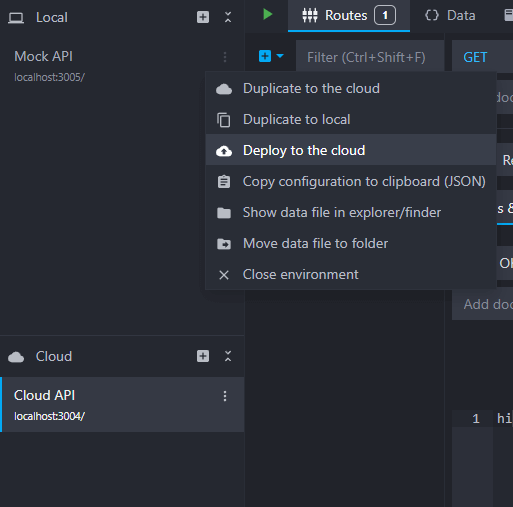
Task: Click the copy icon beside Duplicate to local
Action: click(x=224, y=120)
